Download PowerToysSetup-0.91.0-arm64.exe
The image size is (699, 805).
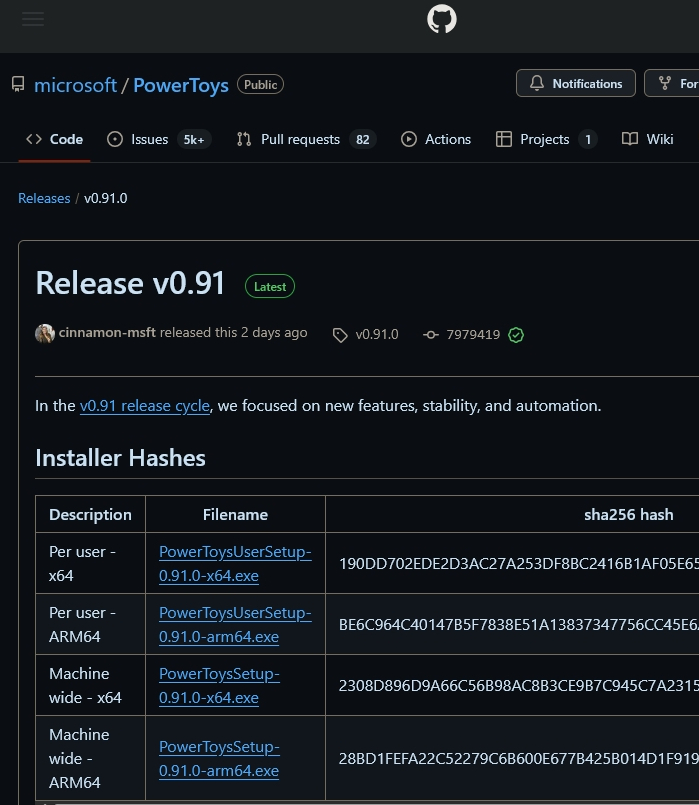(x=219, y=758)
